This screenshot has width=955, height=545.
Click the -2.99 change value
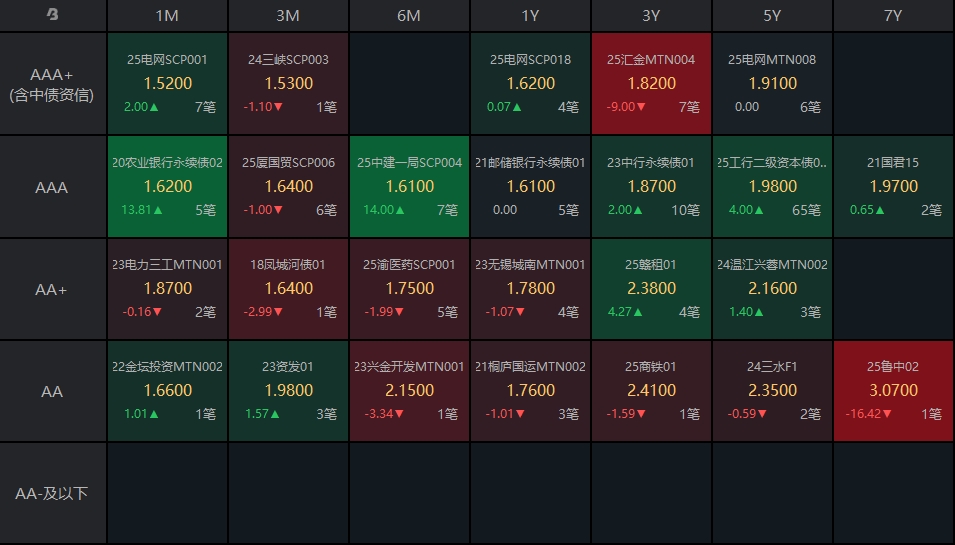(258, 312)
